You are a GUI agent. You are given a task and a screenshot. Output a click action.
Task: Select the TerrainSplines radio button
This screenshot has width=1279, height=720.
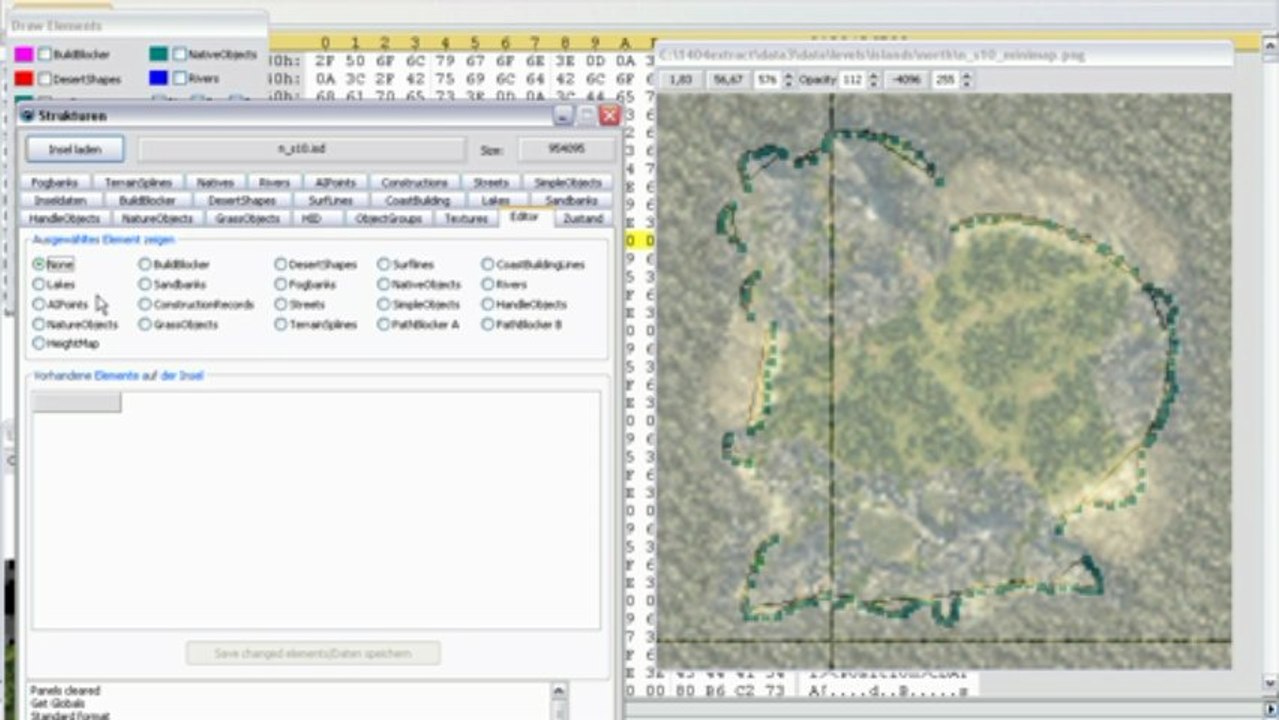(x=280, y=324)
